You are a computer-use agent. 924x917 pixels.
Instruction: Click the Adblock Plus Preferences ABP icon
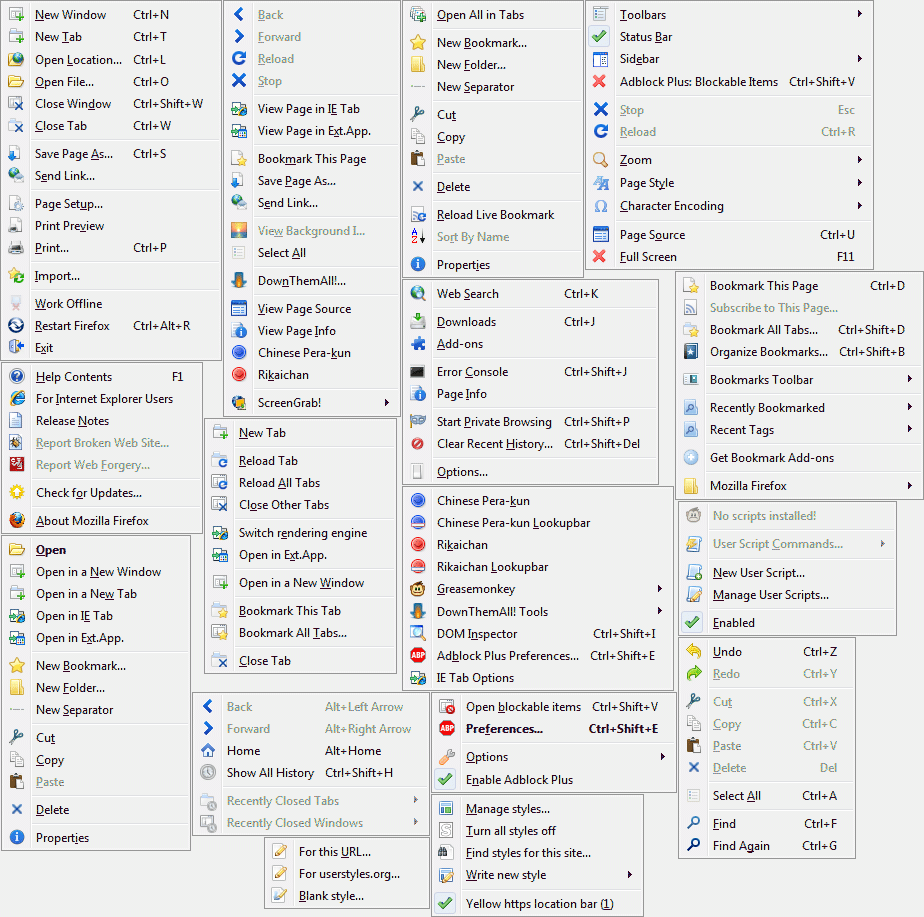click(418, 655)
